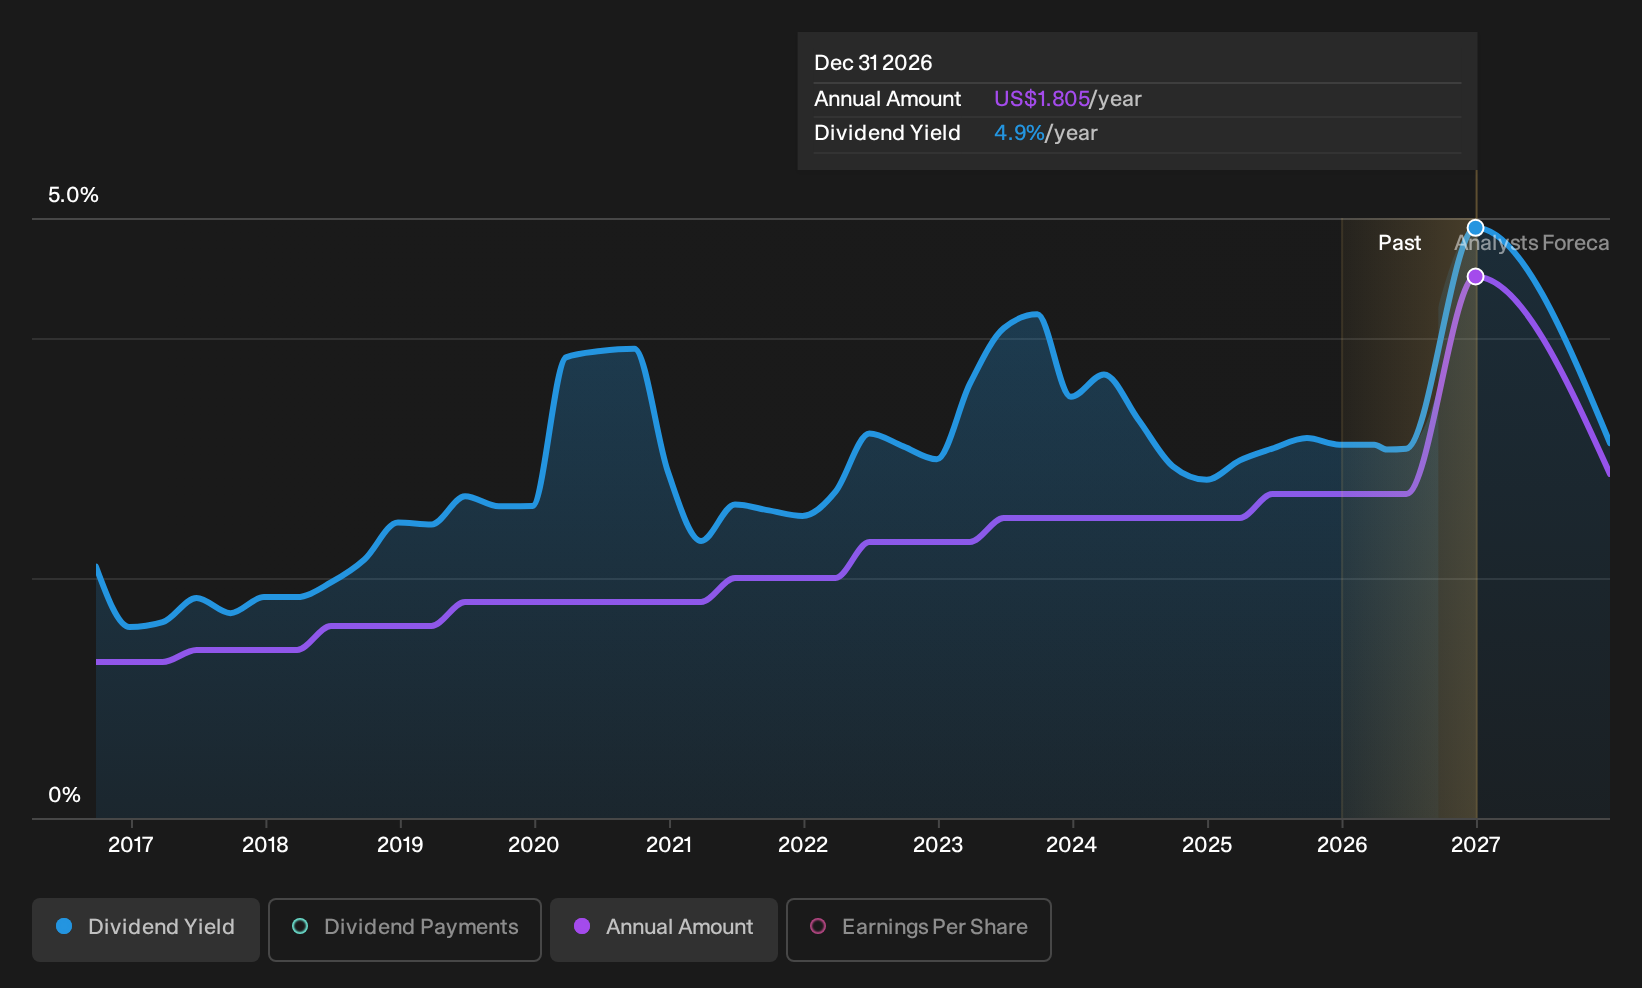1642x988 pixels.
Task: Click the 2017 x-axis label
Action: pyautogui.click(x=130, y=845)
